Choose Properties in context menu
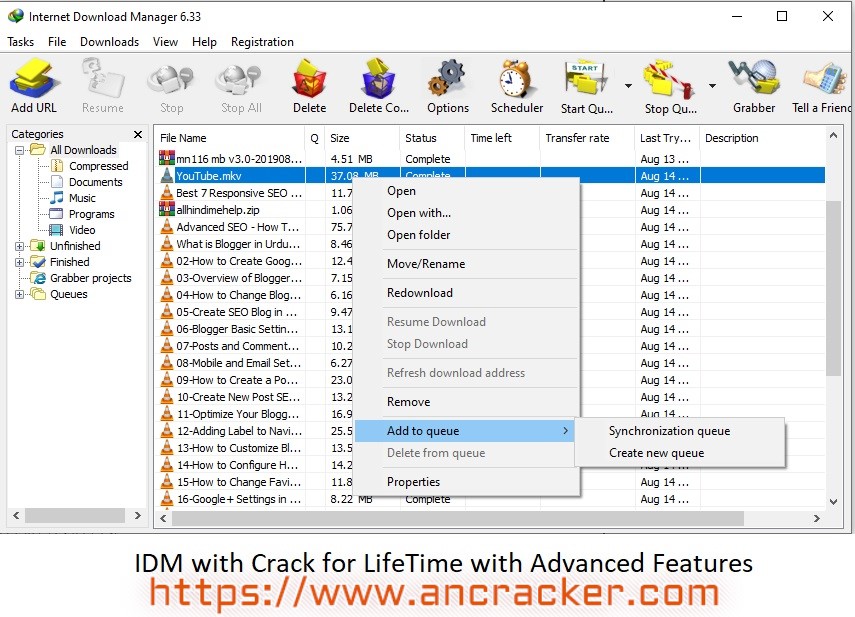This screenshot has height=617, width=855. tap(413, 482)
